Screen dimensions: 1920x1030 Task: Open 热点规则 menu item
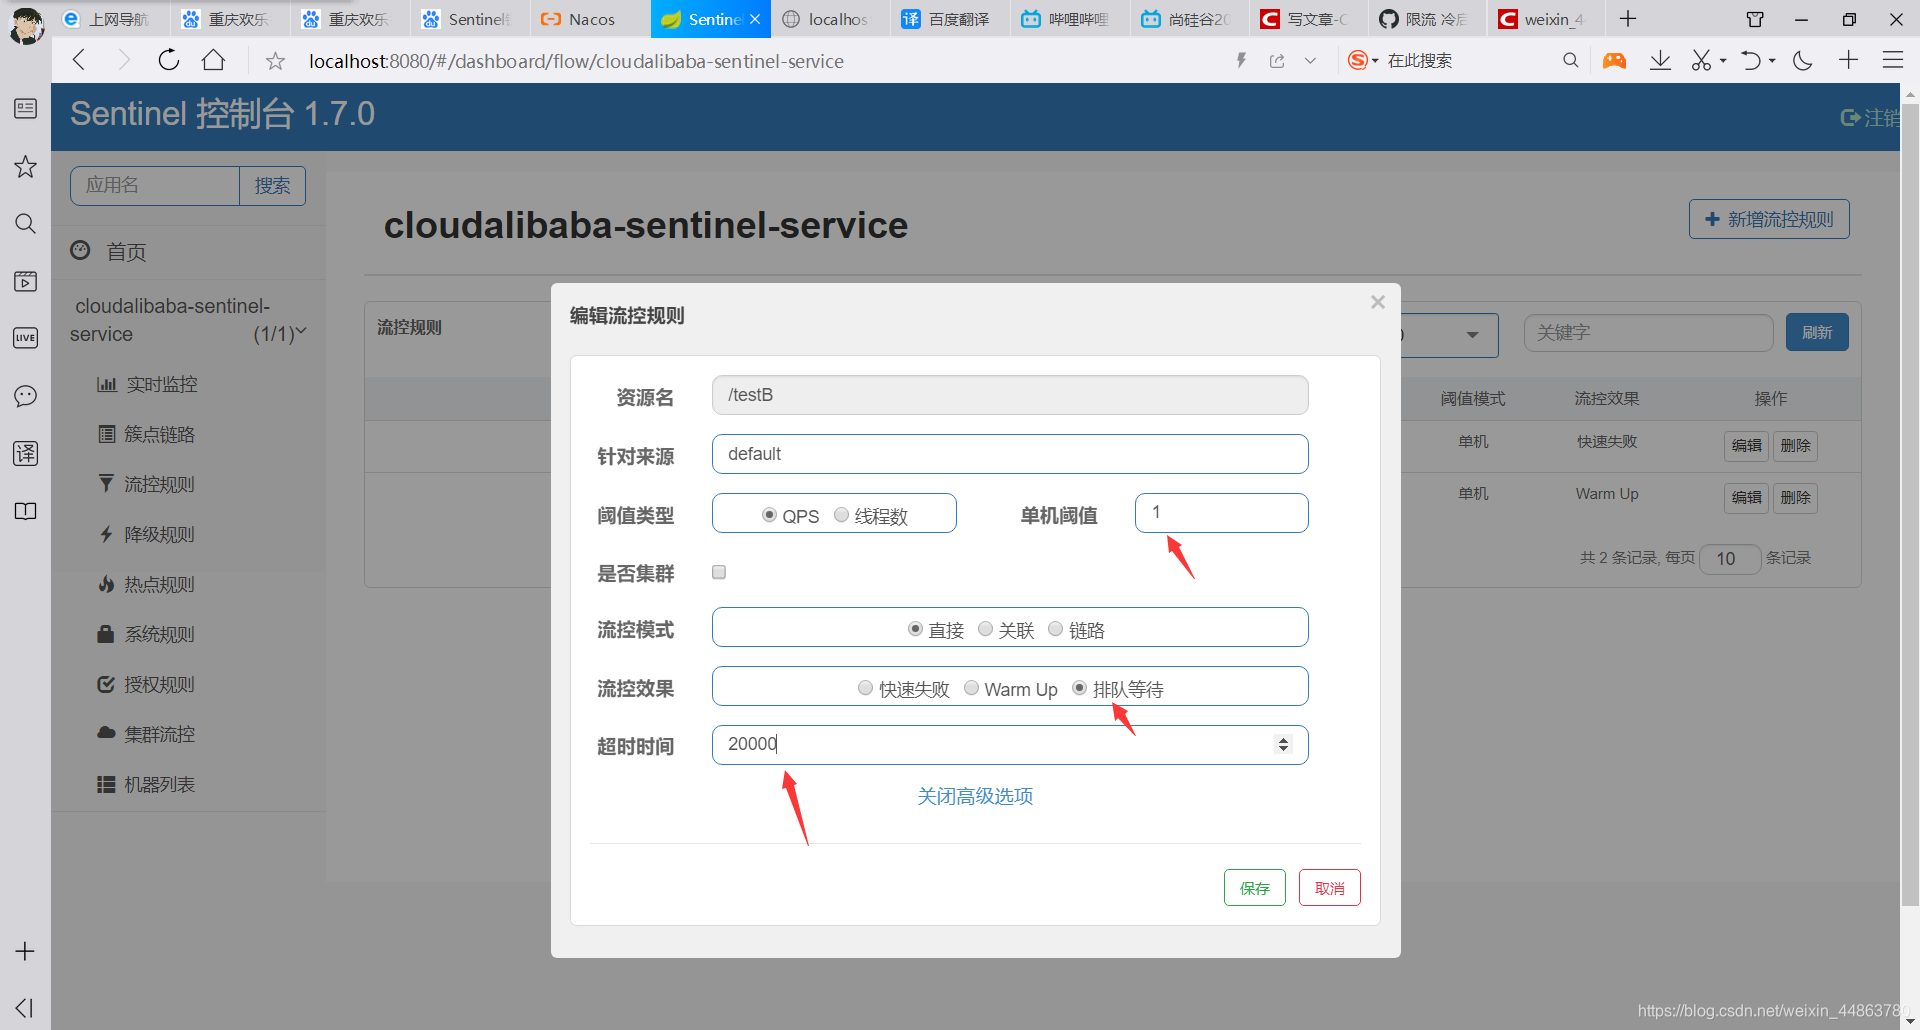pyautogui.click(x=147, y=584)
